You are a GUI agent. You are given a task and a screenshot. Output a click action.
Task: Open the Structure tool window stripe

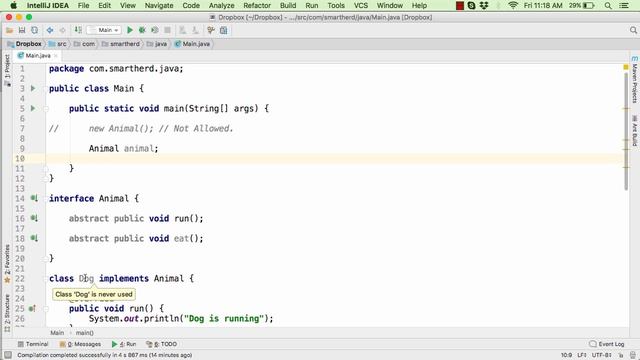(7, 313)
